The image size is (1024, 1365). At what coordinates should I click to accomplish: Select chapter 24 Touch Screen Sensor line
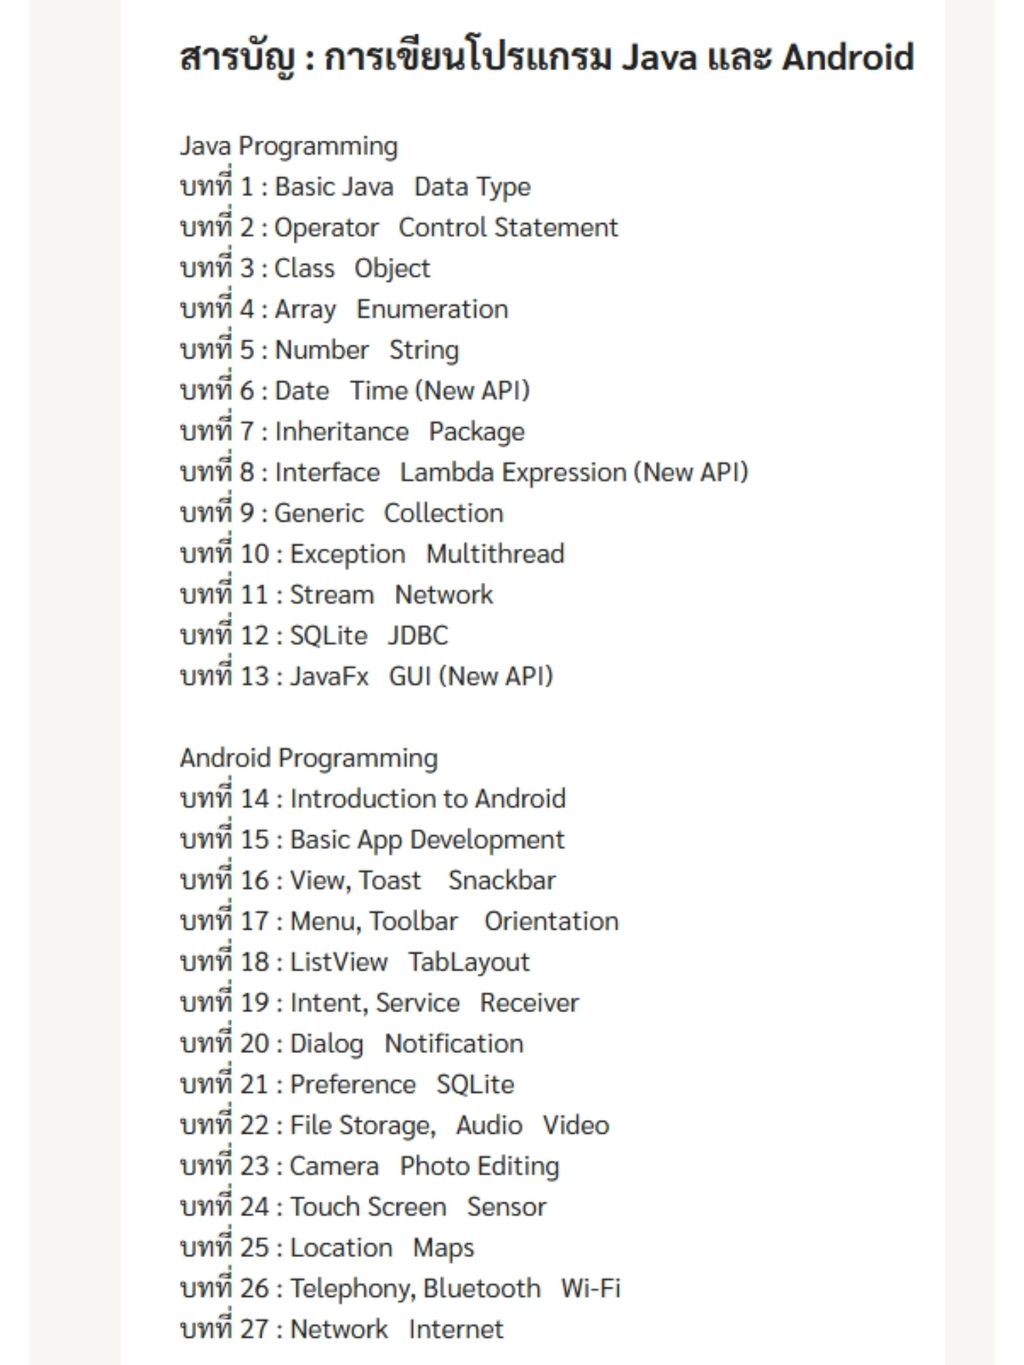pyautogui.click(x=363, y=1207)
